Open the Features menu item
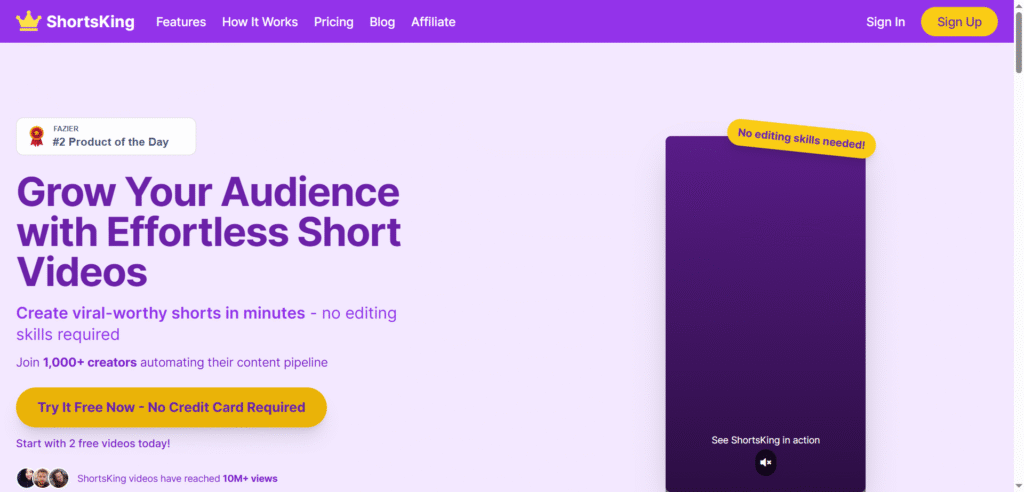1024x492 pixels. (x=181, y=22)
